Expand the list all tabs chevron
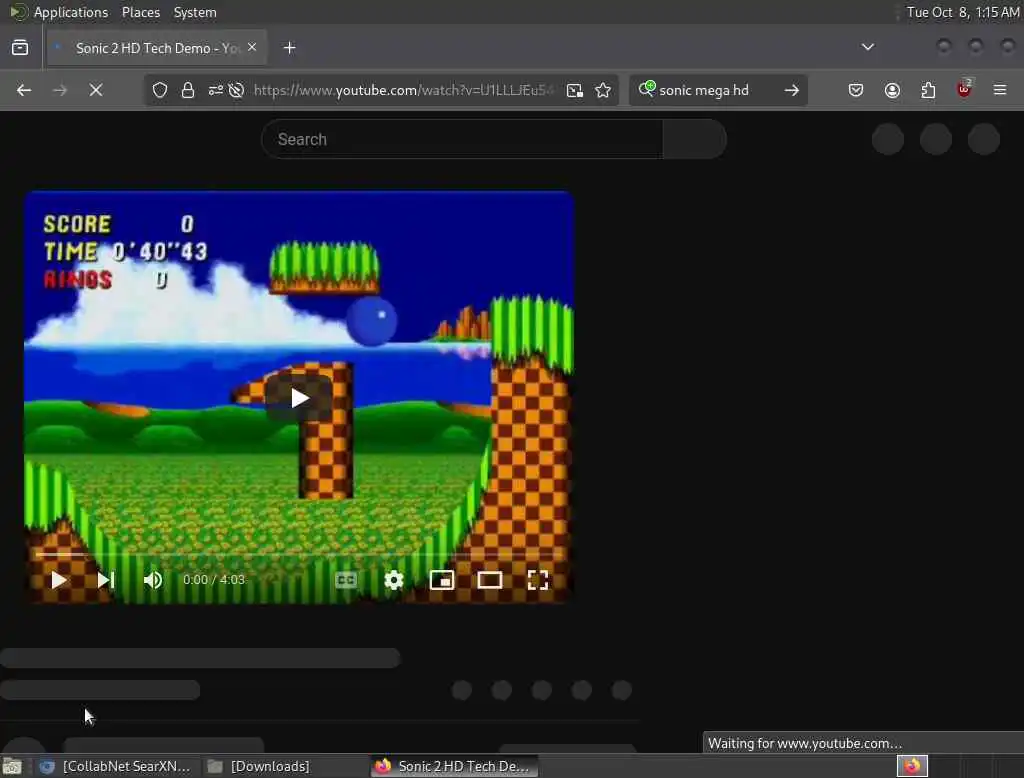Image resolution: width=1024 pixels, height=778 pixels. click(868, 47)
